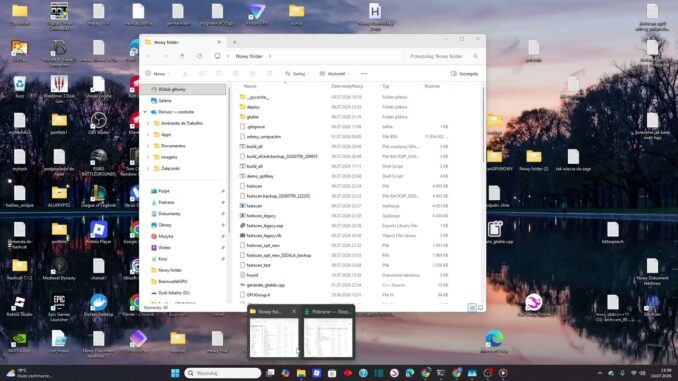Select the Nowy folder tab
The width and height of the screenshot is (678, 381).
(183, 42)
